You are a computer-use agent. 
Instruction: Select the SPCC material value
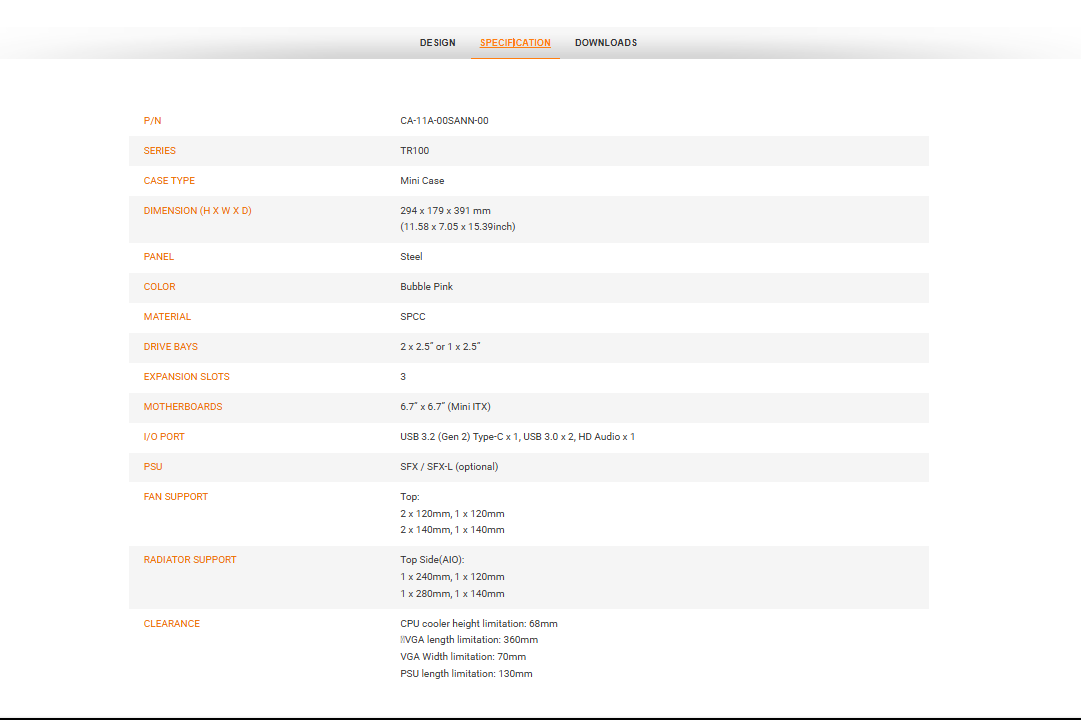pyautogui.click(x=412, y=317)
